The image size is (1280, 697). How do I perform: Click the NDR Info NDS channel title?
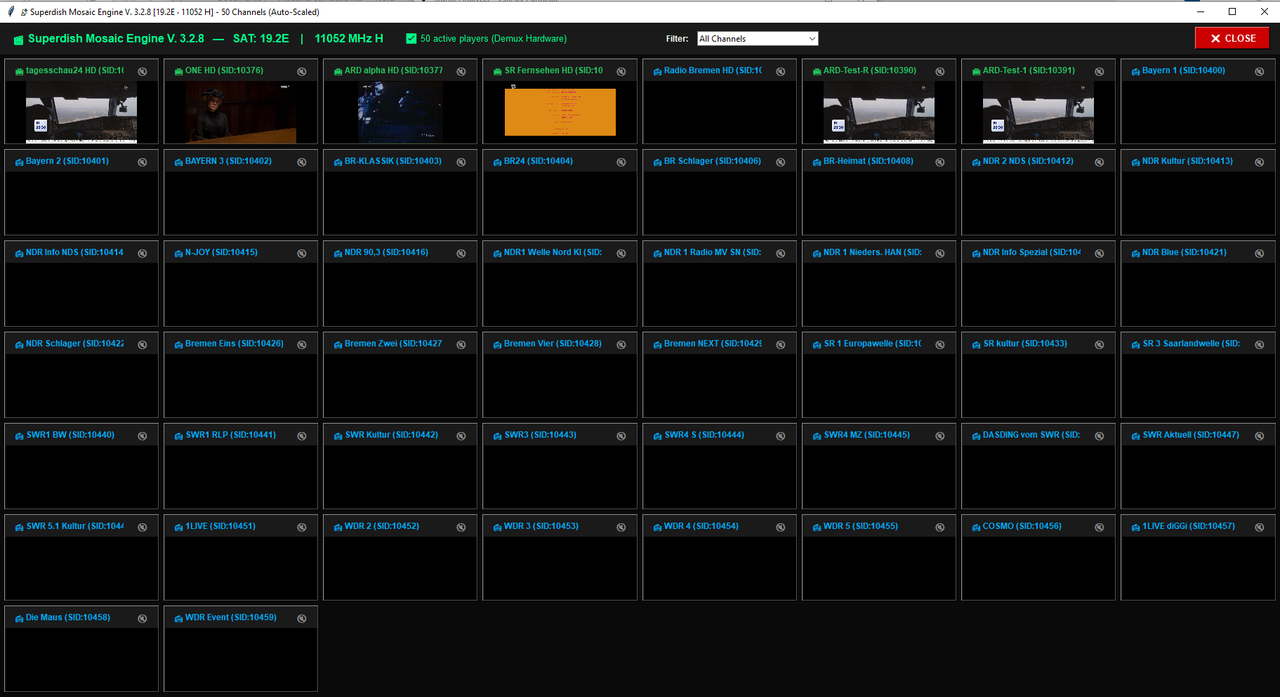tap(75, 252)
